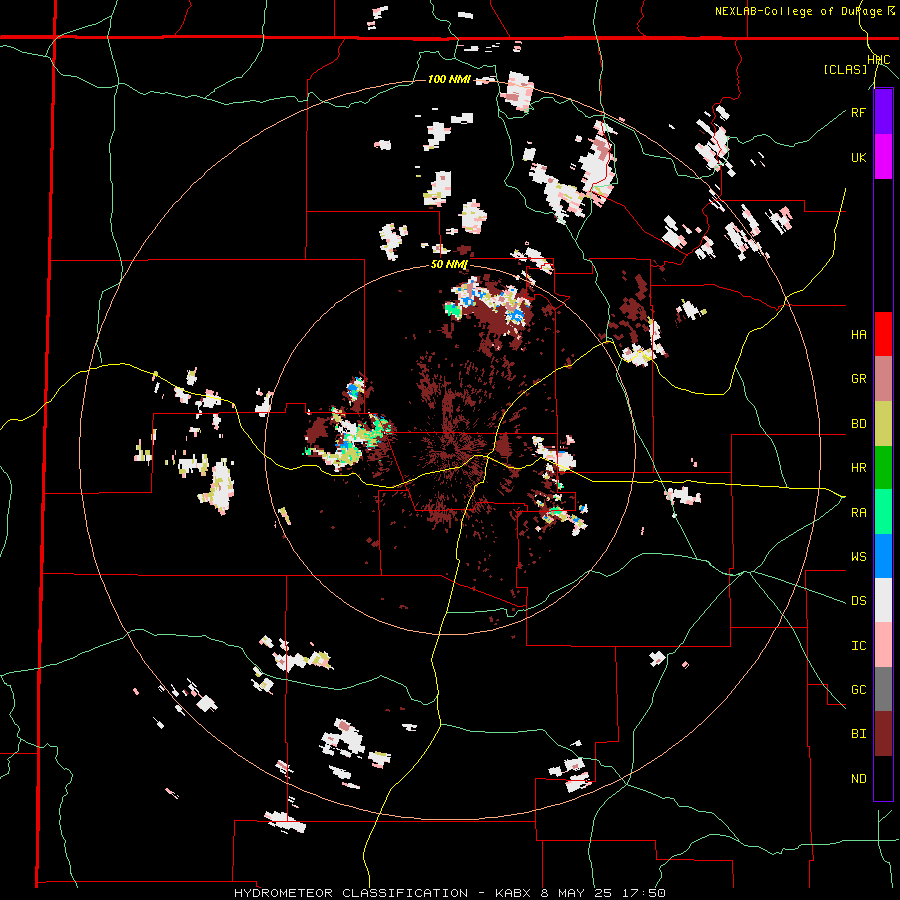Click the HR heavy rain green swatch
The height and width of the screenshot is (900, 900).
point(883,468)
